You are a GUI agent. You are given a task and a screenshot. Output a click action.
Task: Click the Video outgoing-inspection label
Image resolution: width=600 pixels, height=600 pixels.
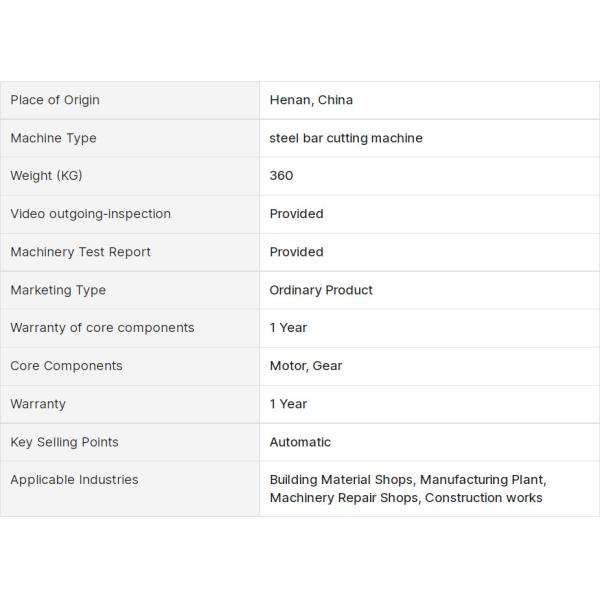pos(90,214)
